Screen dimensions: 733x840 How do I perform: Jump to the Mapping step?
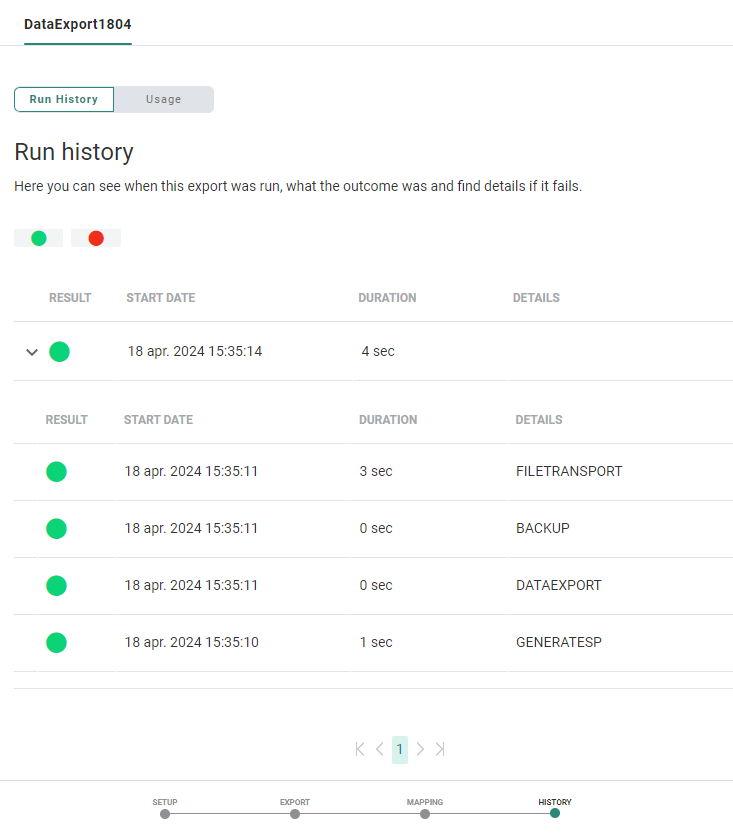tap(425, 813)
